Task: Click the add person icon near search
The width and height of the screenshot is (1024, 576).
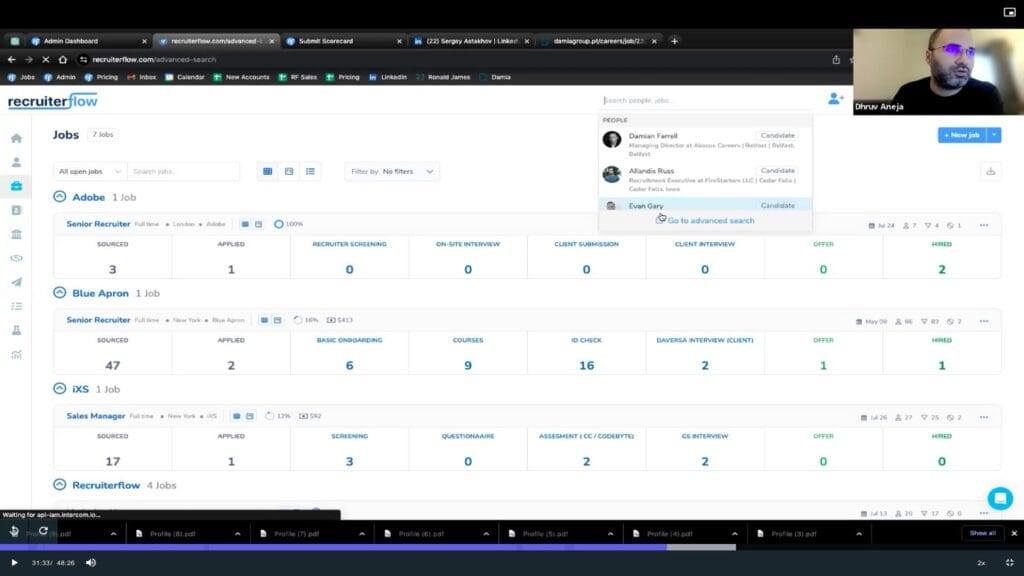Action: coord(835,99)
